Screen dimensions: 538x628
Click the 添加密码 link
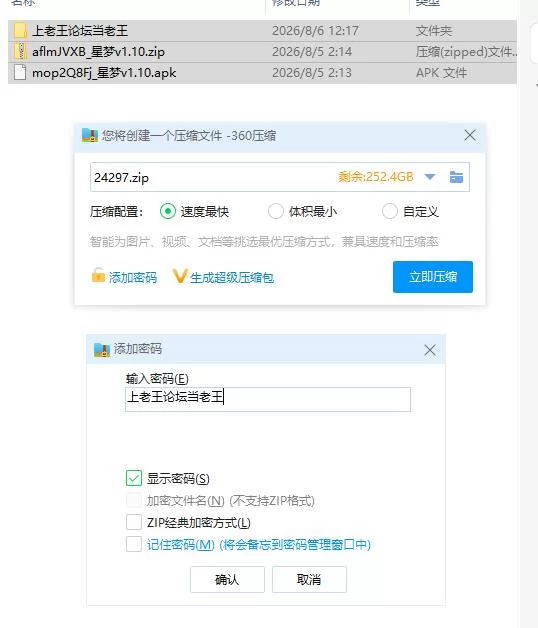pos(133,278)
